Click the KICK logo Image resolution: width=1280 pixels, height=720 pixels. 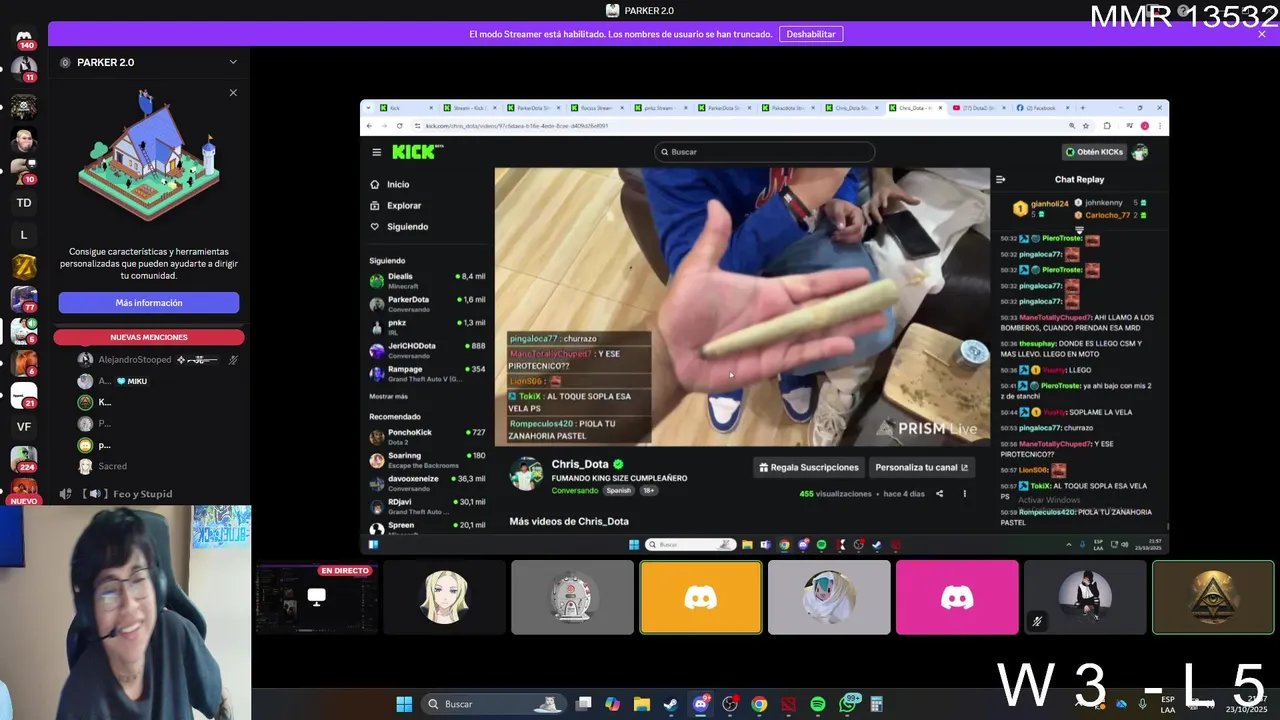(416, 152)
